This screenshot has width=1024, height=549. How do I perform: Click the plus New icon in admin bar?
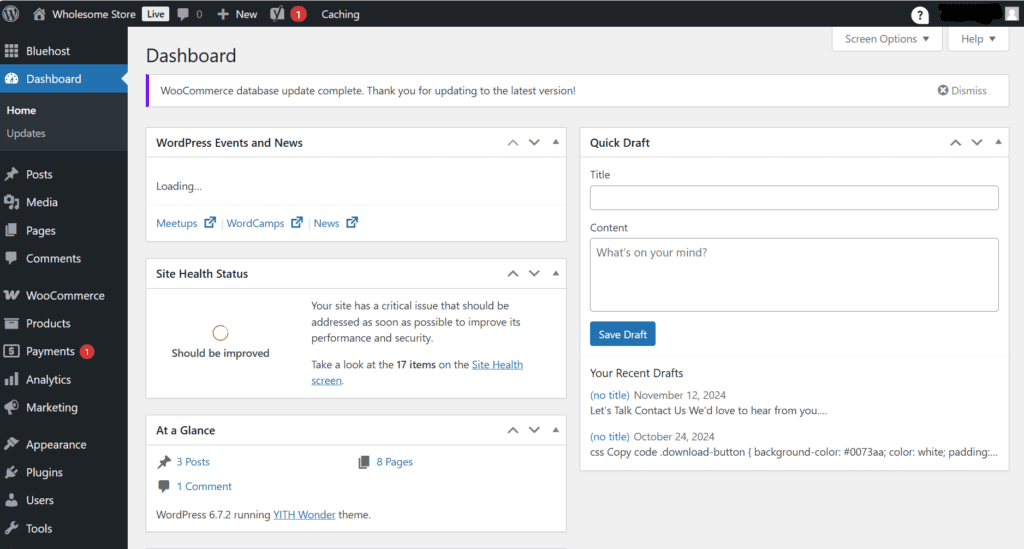[223, 14]
